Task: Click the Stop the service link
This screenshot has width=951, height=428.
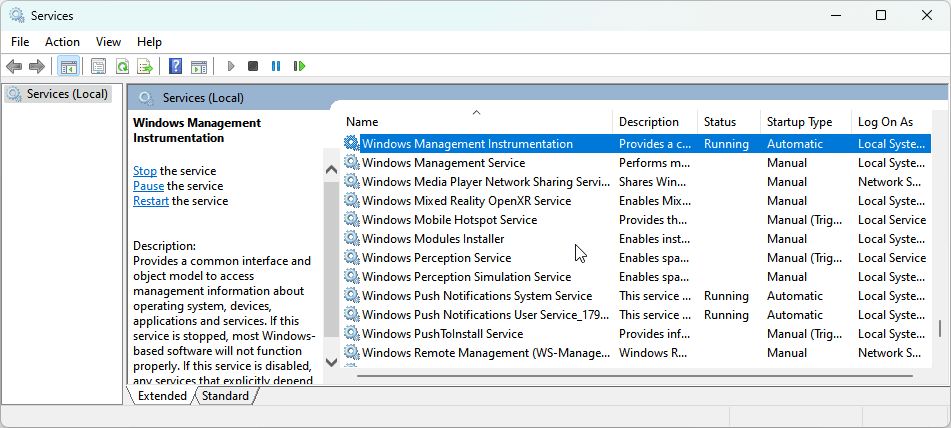Action: tap(145, 171)
